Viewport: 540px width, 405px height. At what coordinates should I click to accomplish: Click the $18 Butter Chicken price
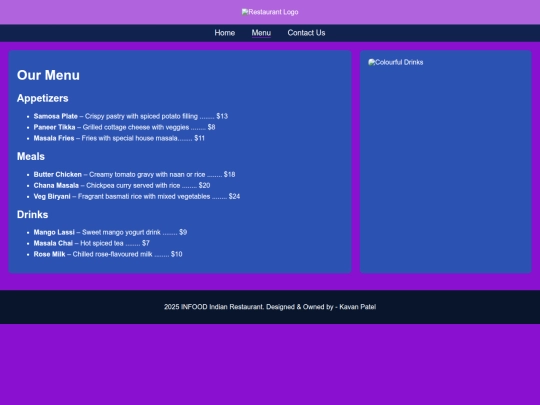pos(229,174)
